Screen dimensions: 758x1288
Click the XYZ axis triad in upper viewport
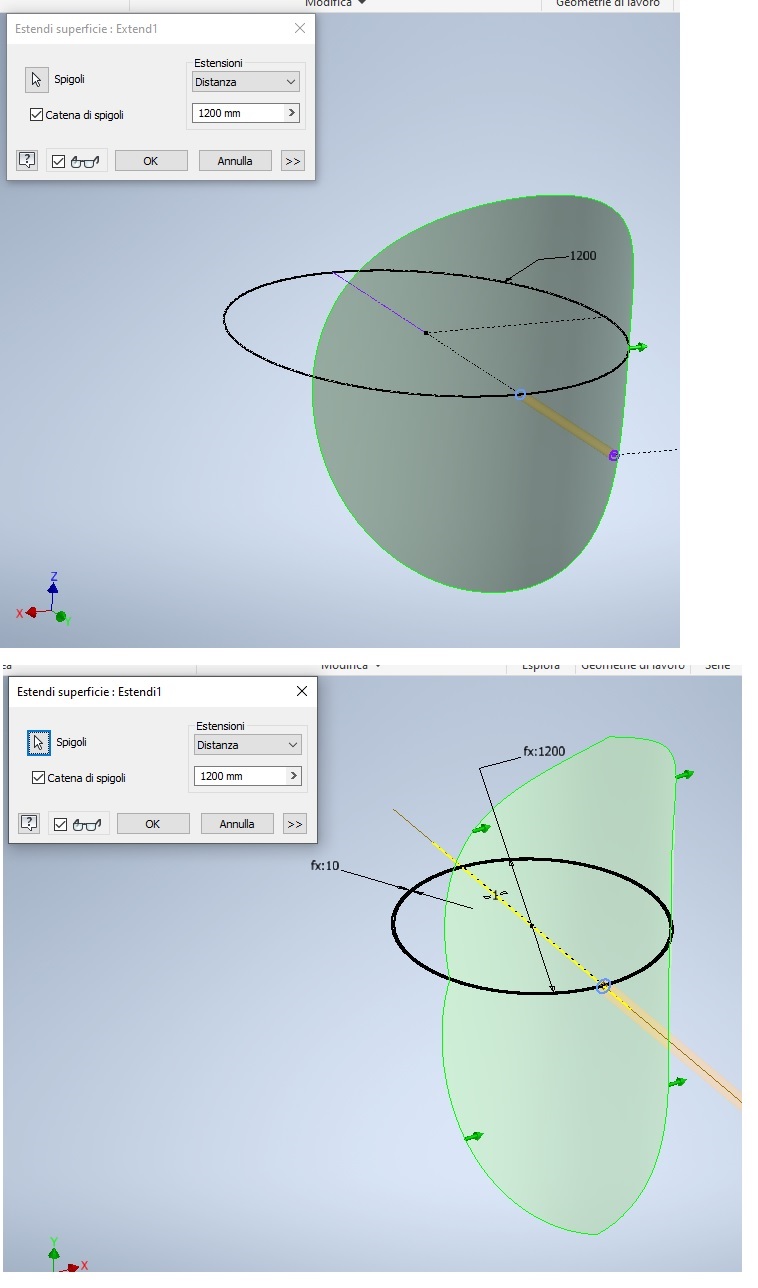[44, 600]
